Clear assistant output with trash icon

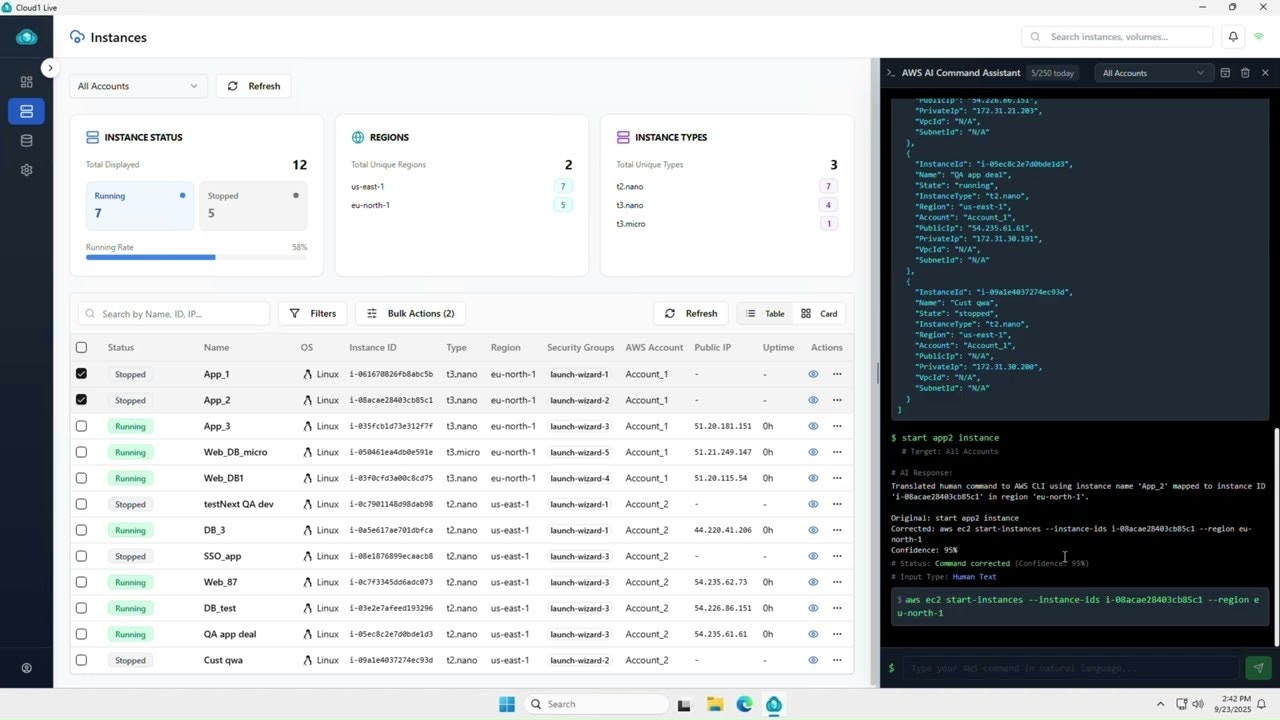[1245, 73]
